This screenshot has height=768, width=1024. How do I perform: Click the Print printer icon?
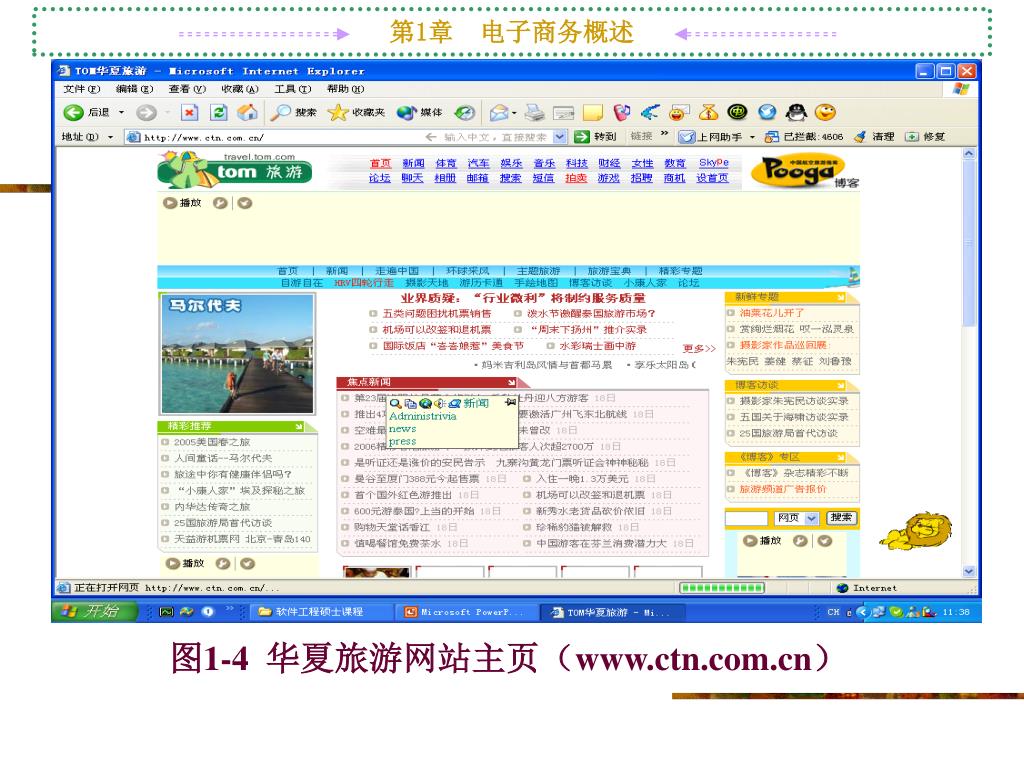(x=535, y=113)
